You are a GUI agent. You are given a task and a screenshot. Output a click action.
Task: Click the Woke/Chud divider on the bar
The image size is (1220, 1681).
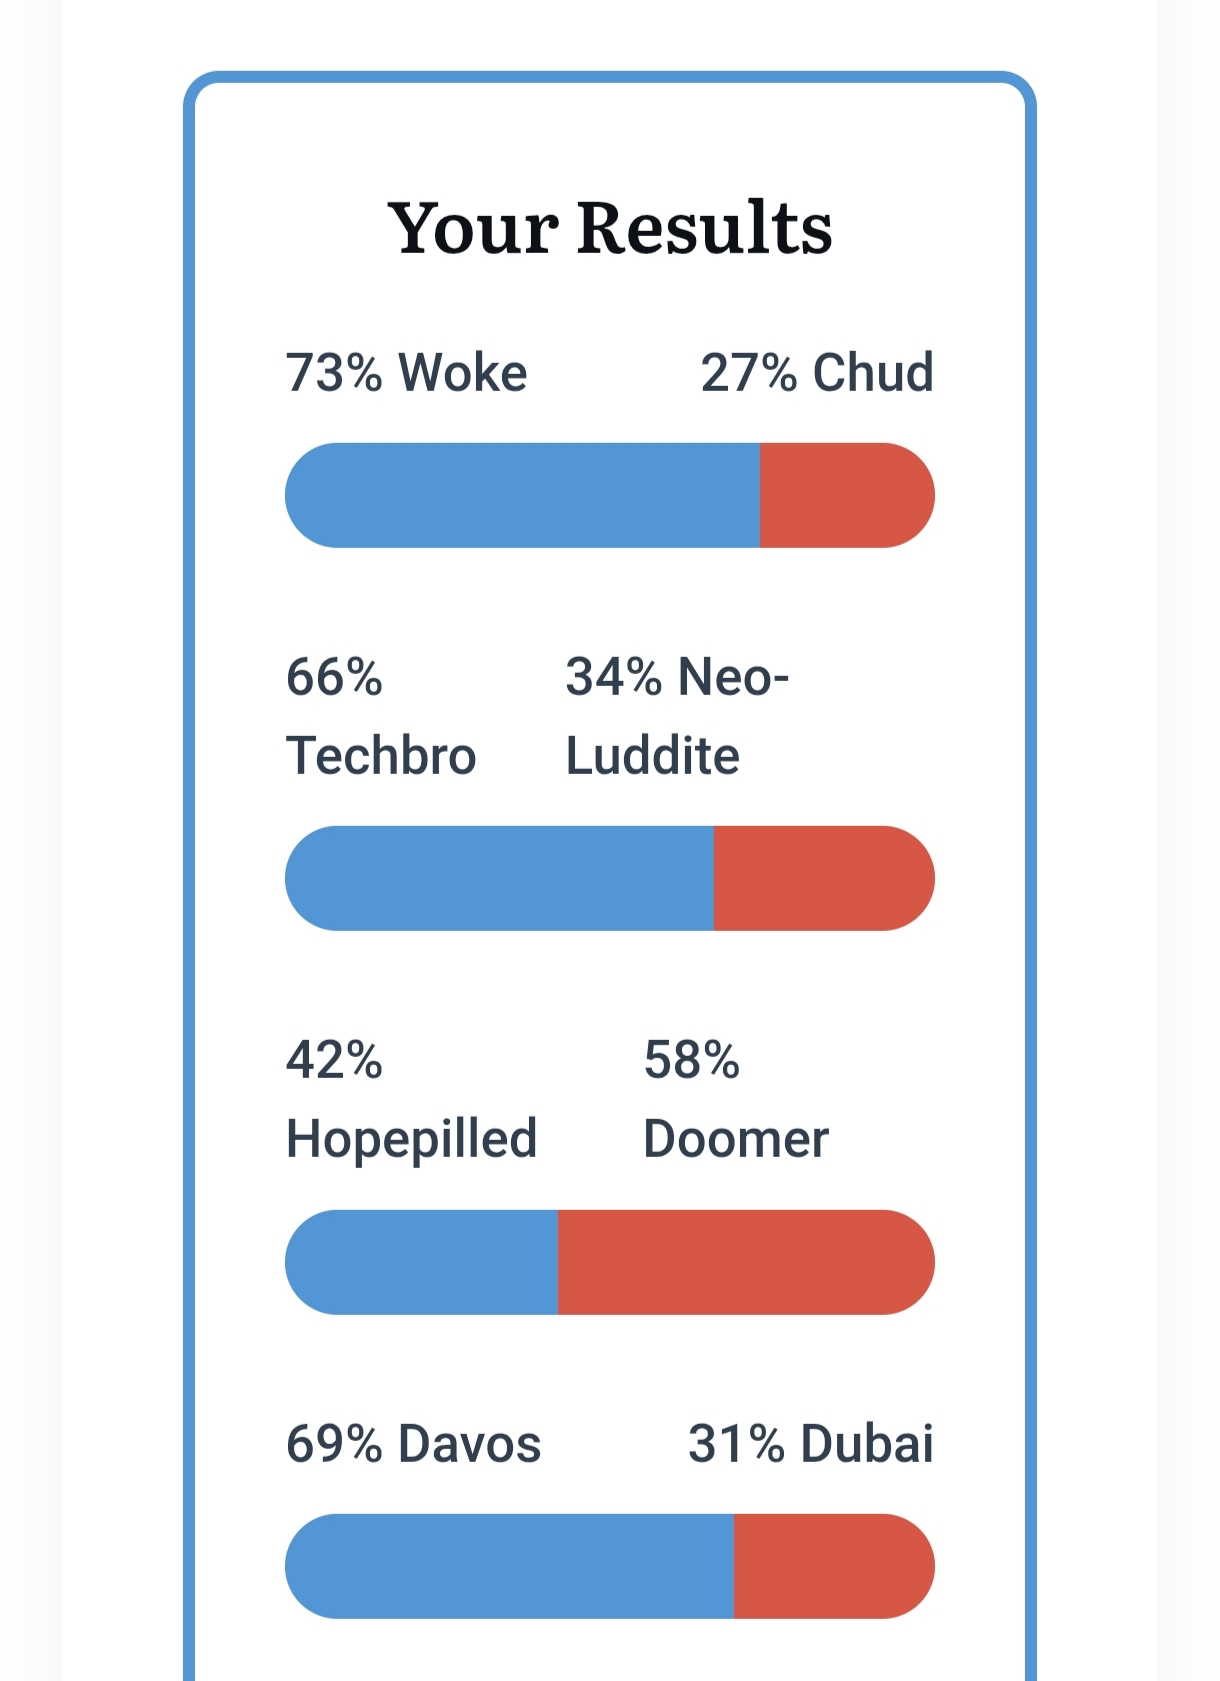point(760,495)
